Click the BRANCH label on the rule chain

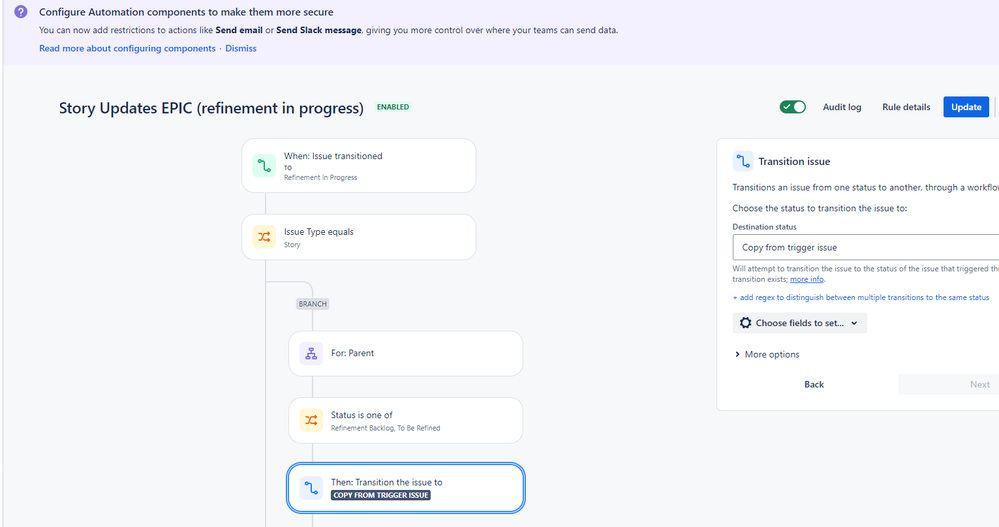pos(313,304)
